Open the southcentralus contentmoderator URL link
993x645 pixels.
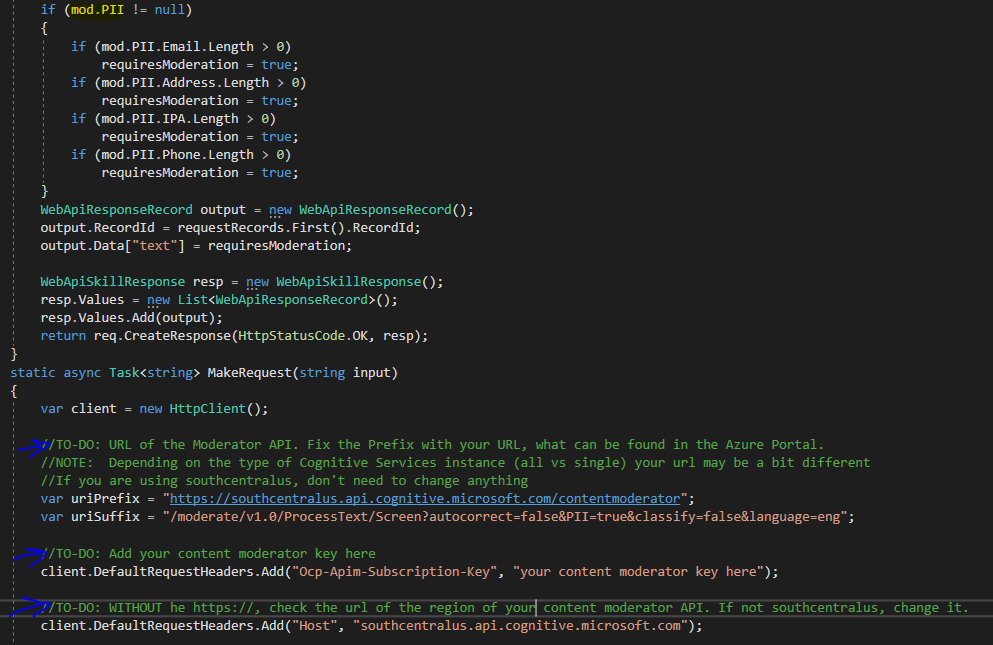click(x=425, y=498)
